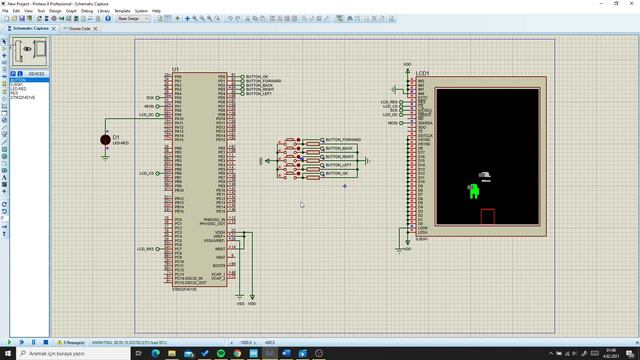Open the System menu

(141, 11)
